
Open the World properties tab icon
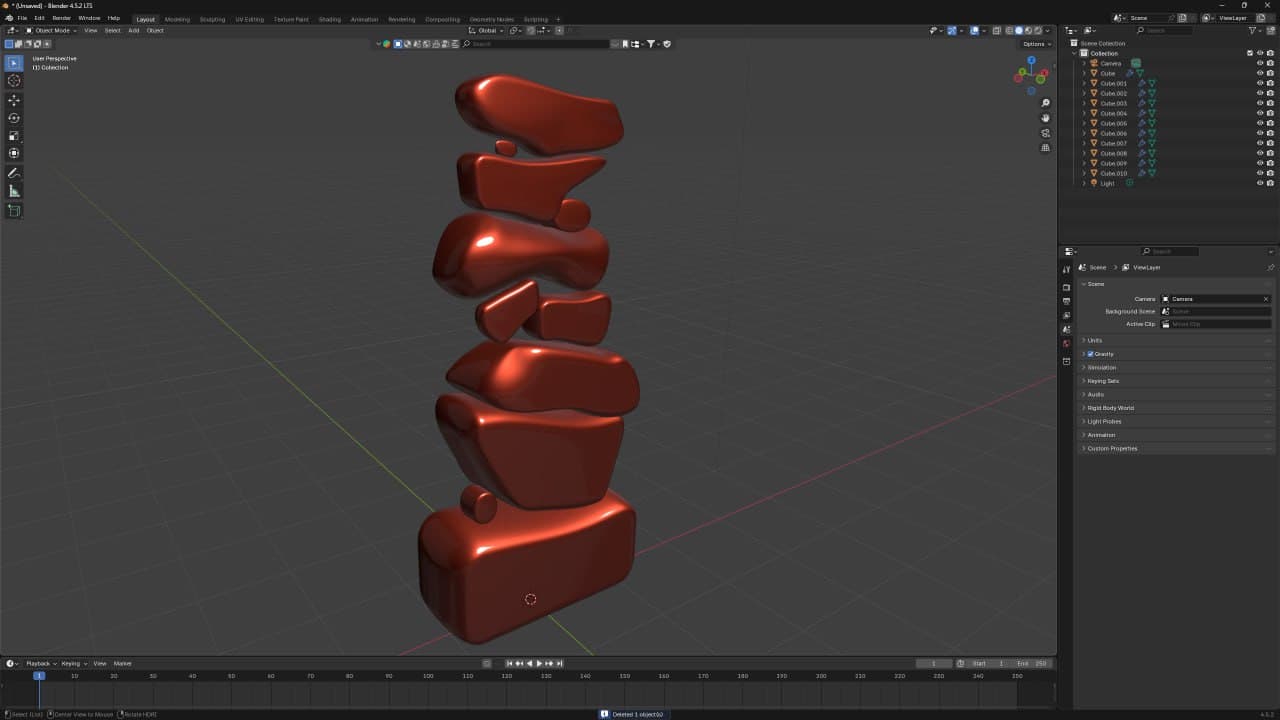pos(1066,343)
